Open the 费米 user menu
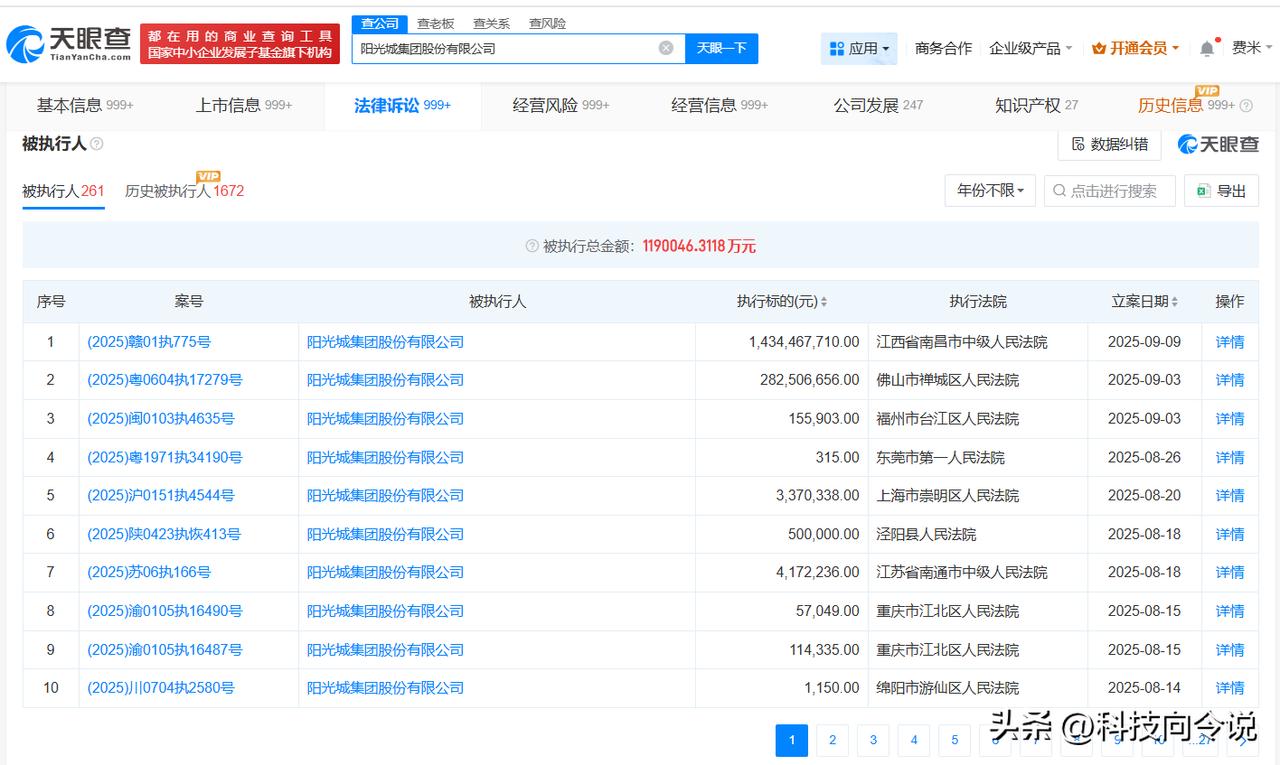This screenshot has height=765, width=1280. pos(1253,48)
